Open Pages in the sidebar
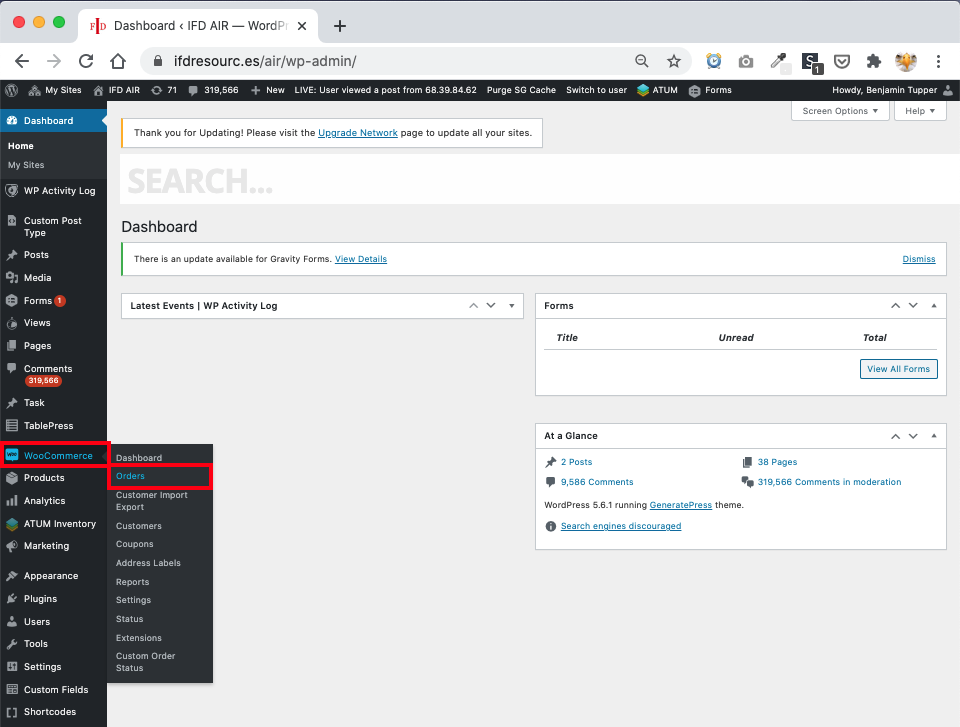This screenshot has width=960, height=727. (x=53, y=346)
